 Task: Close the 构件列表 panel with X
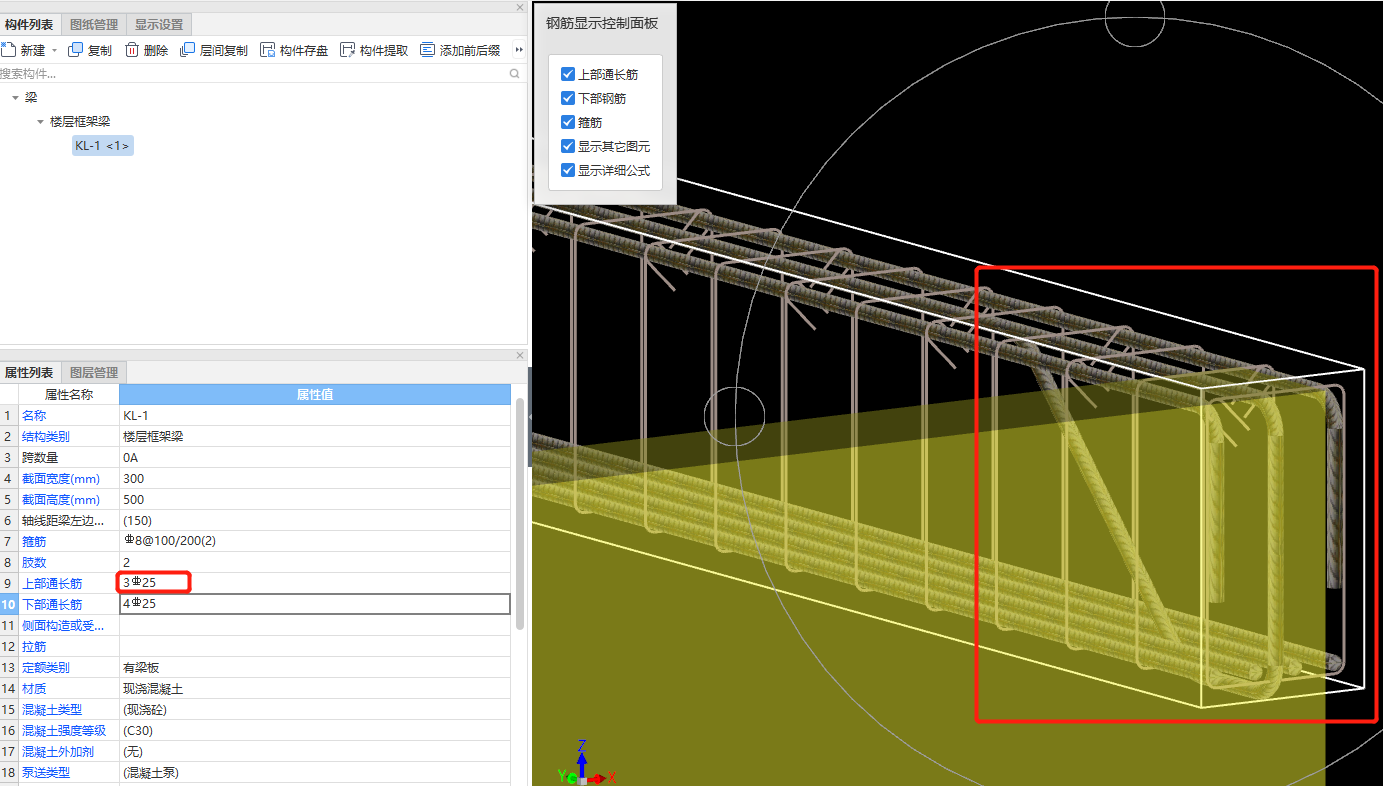pyautogui.click(x=519, y=8)
